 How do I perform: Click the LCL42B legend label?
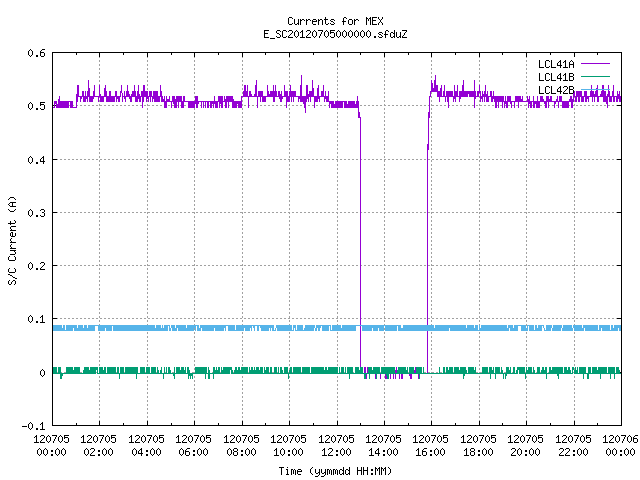pos(556,90)
